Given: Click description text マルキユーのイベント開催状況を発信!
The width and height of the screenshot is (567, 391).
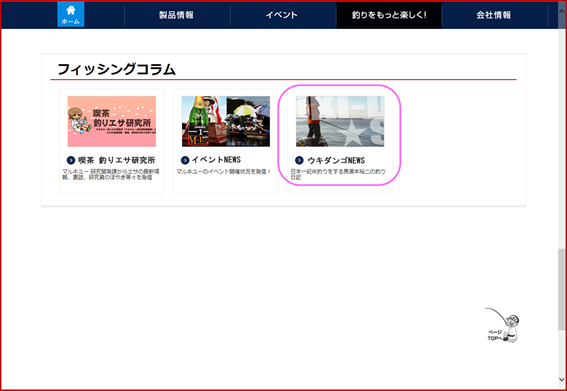Looking at the screenshot, I should coord(224,171).
